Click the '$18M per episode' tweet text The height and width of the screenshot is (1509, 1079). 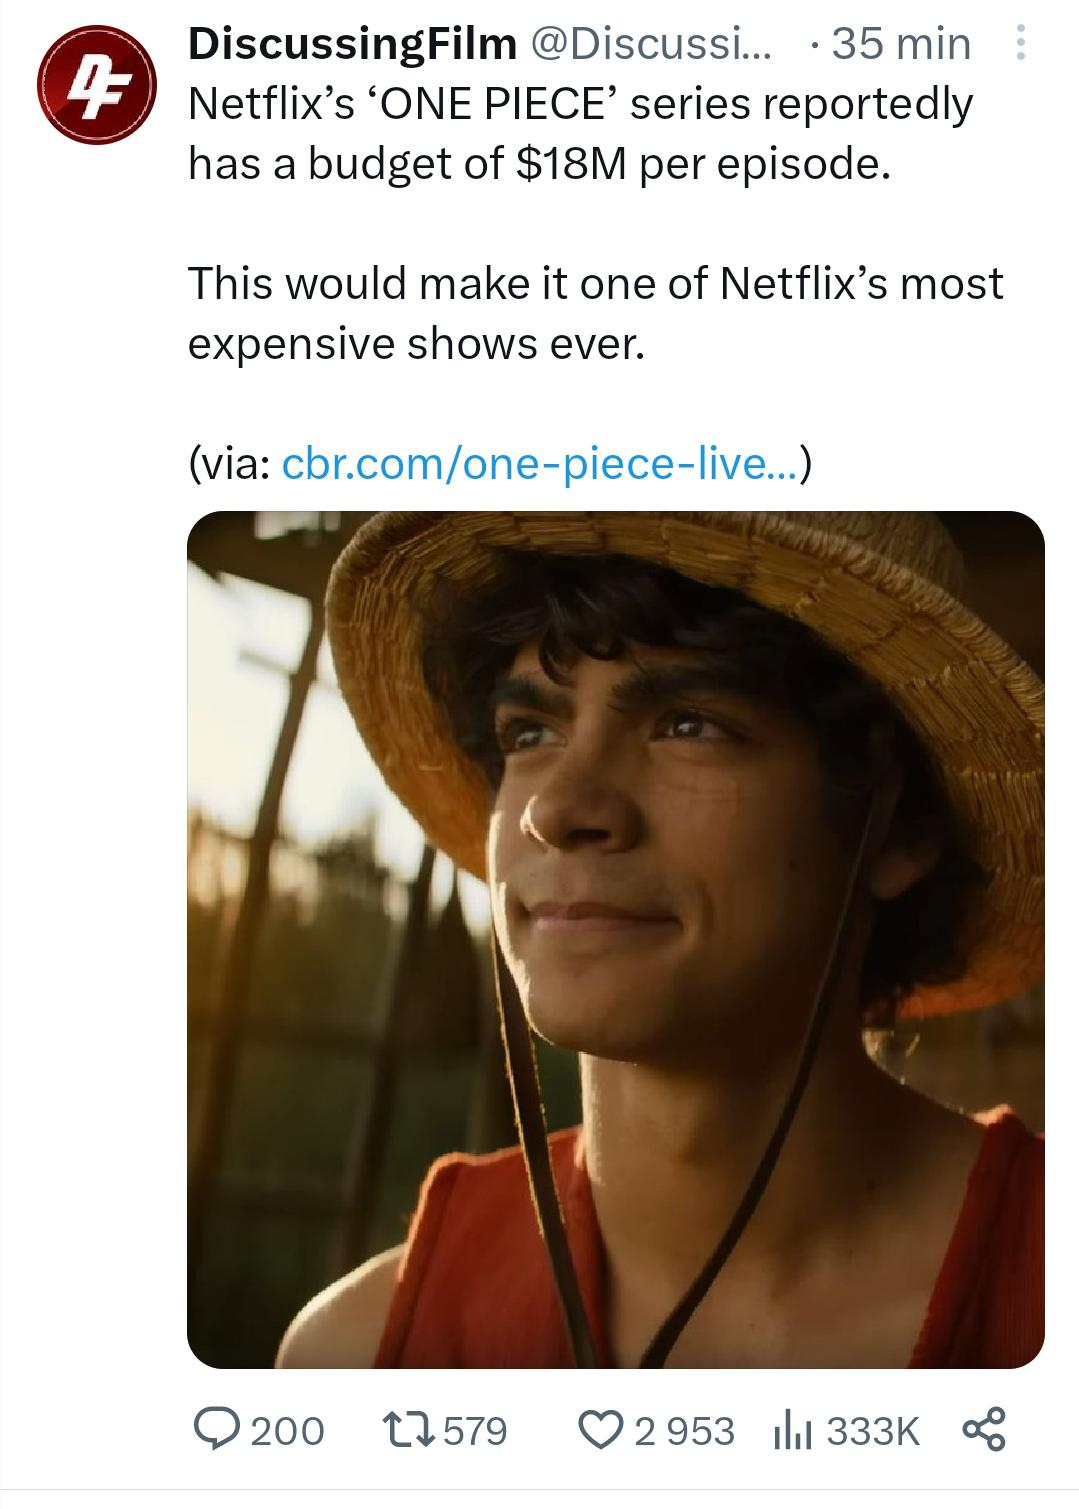point(700,164)
